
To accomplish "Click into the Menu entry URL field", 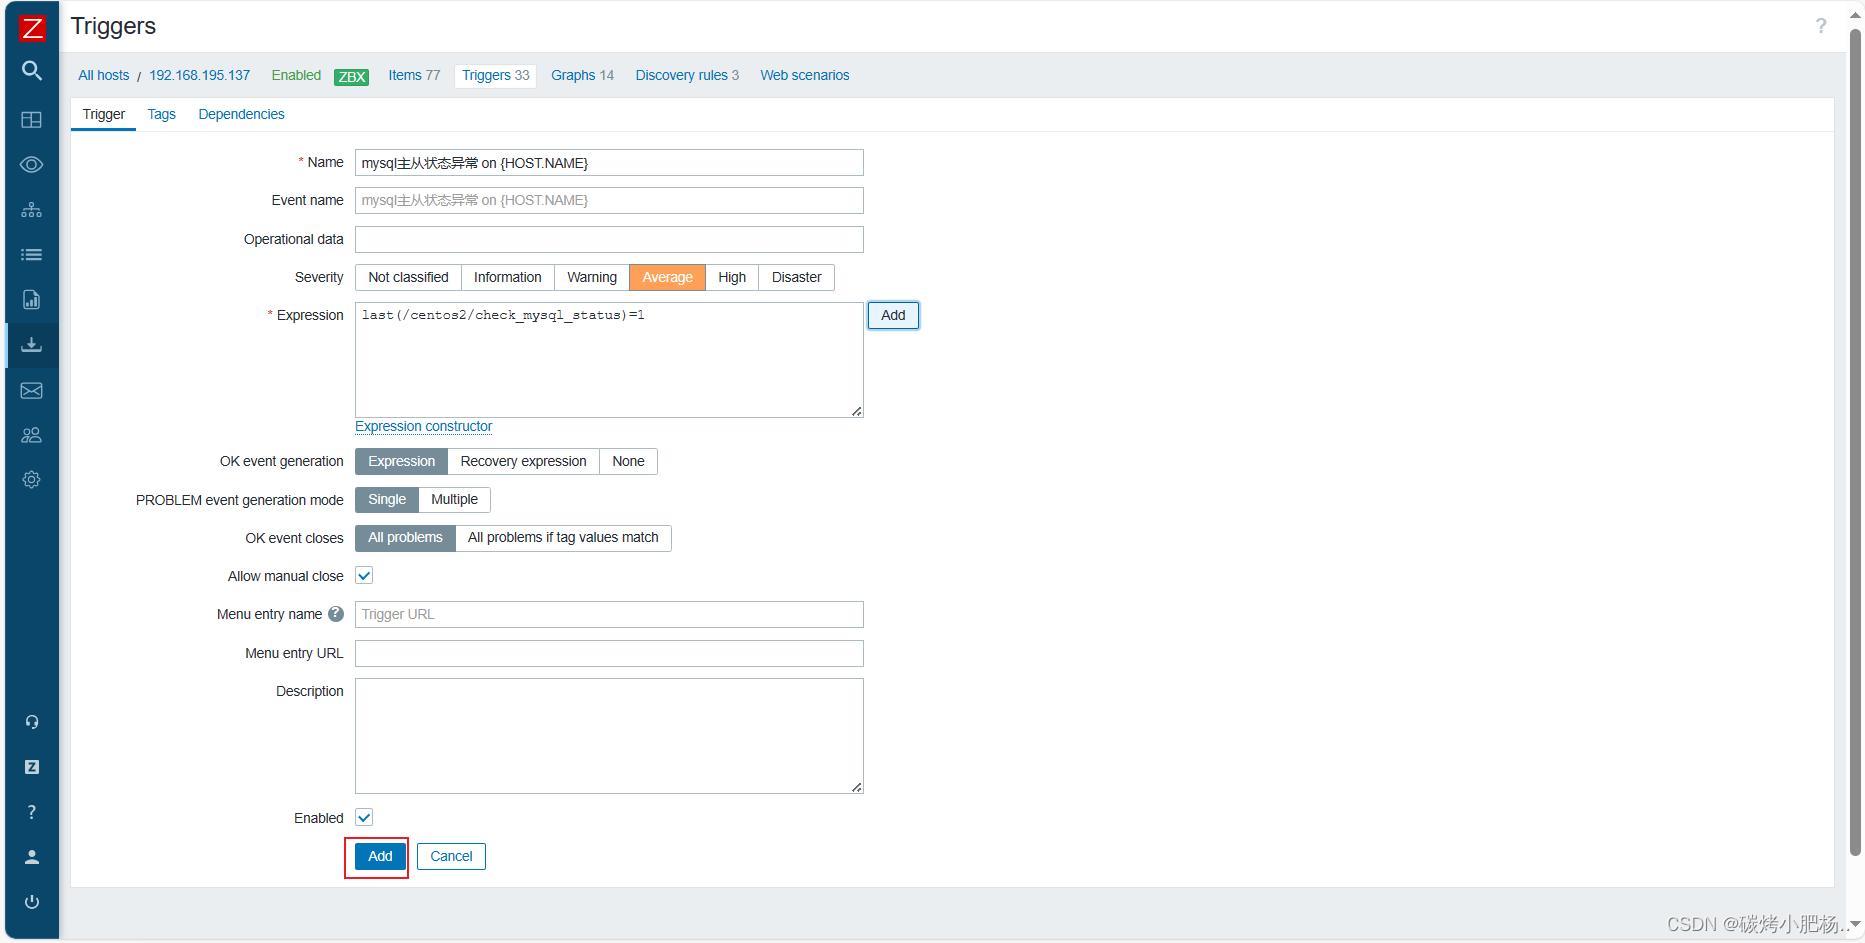I will tap(609, 654).
